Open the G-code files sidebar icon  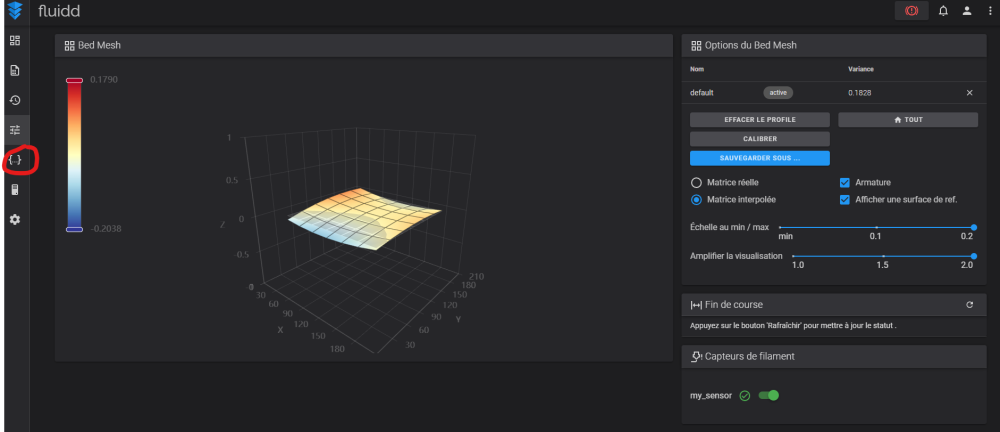(15, 70)
